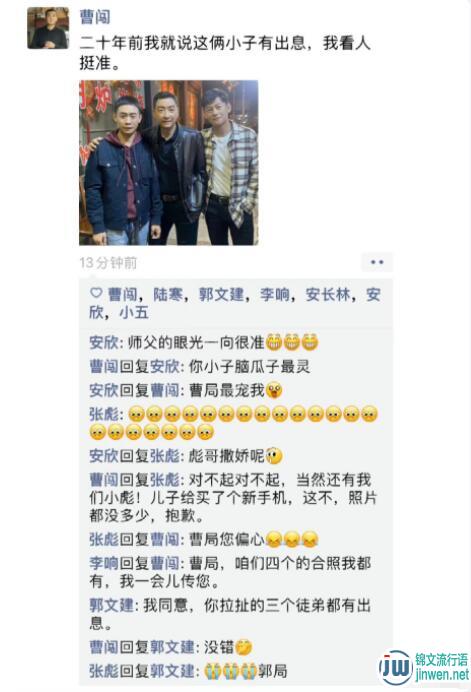The image size is (471, 692).
Task: Tap 李响's comment about 四个的合照
Action: point(230,572)
